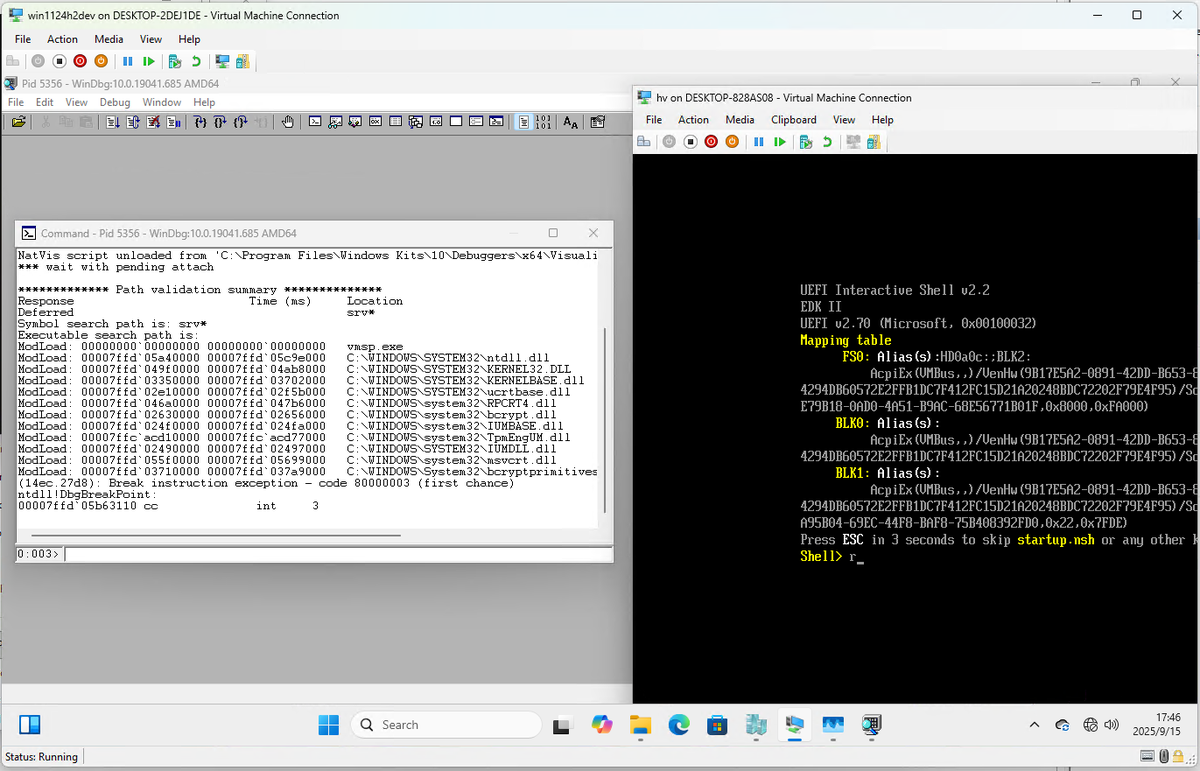
Task: Click the WinDbg insert breakpoint hand icon
Action: pyautogui.click(x=287, y=122)
